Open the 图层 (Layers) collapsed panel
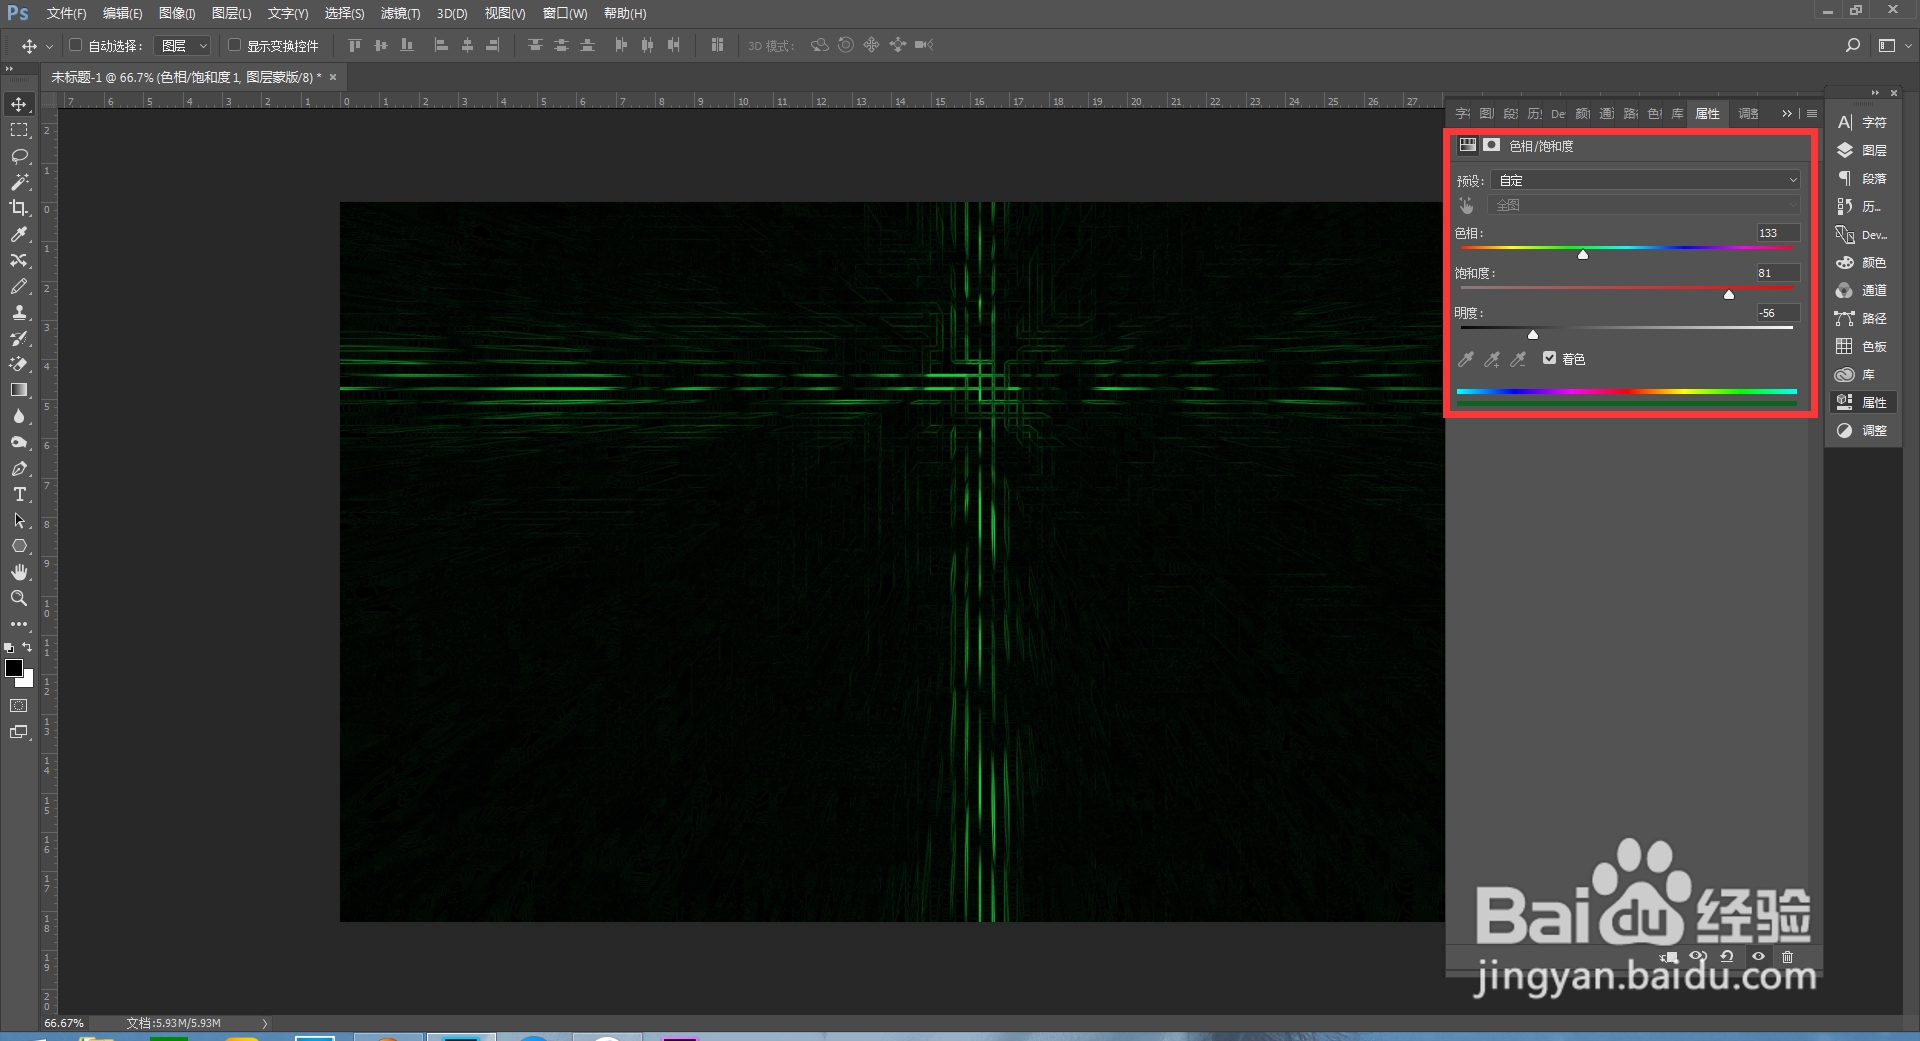 1863,150
